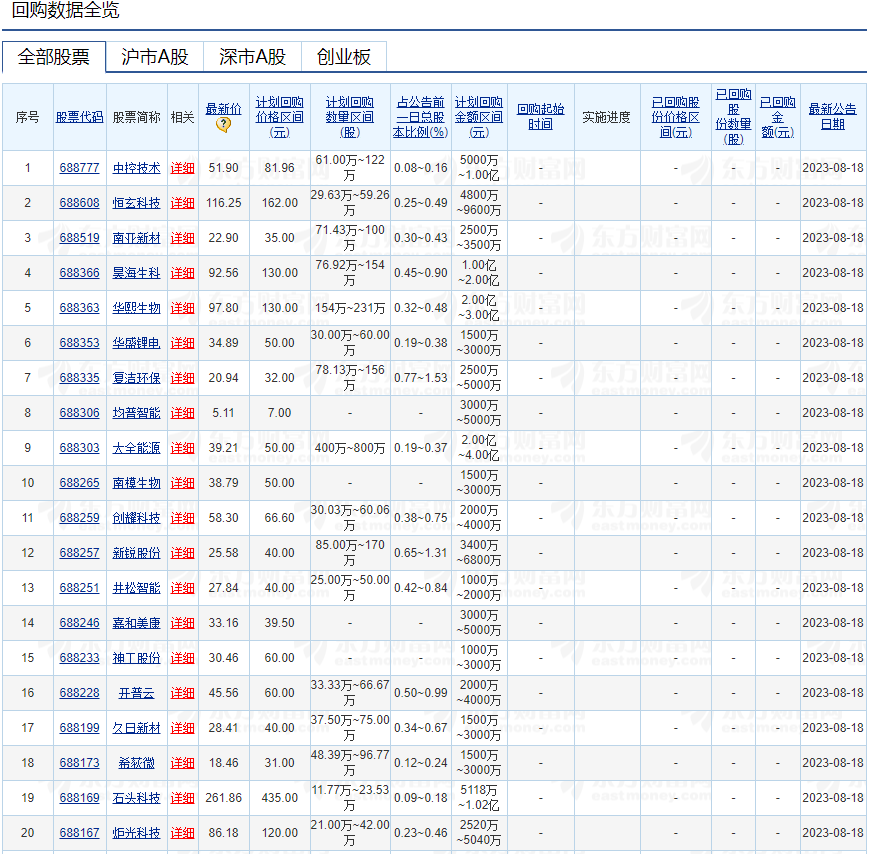The image size is (872, 854).
Task: Sort by 占公告前一日总股本比例 header
Action: (420, 116)
